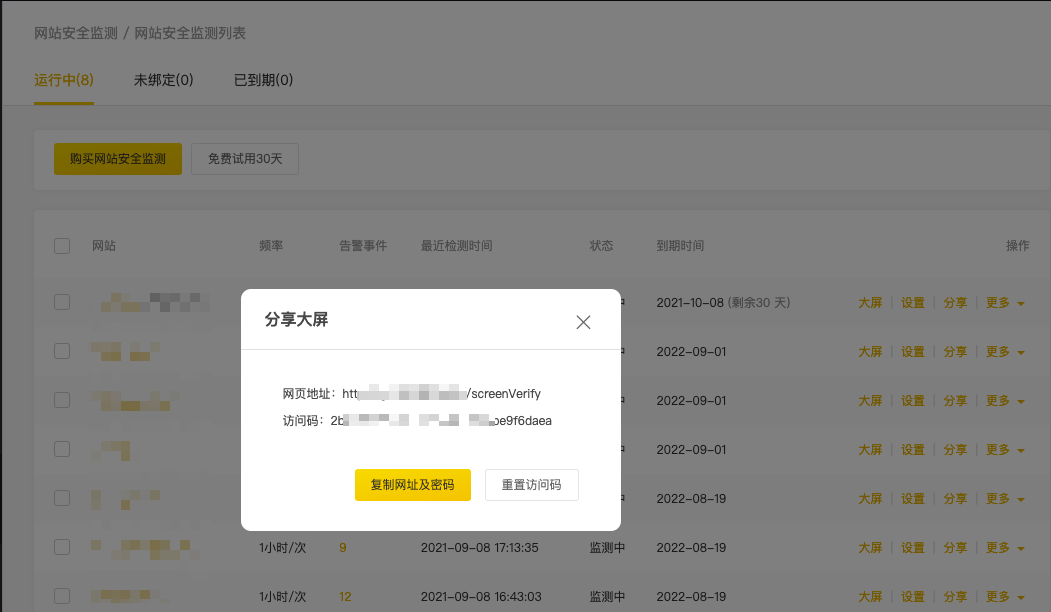Select checkbox for row with 12 alerts

62,596
